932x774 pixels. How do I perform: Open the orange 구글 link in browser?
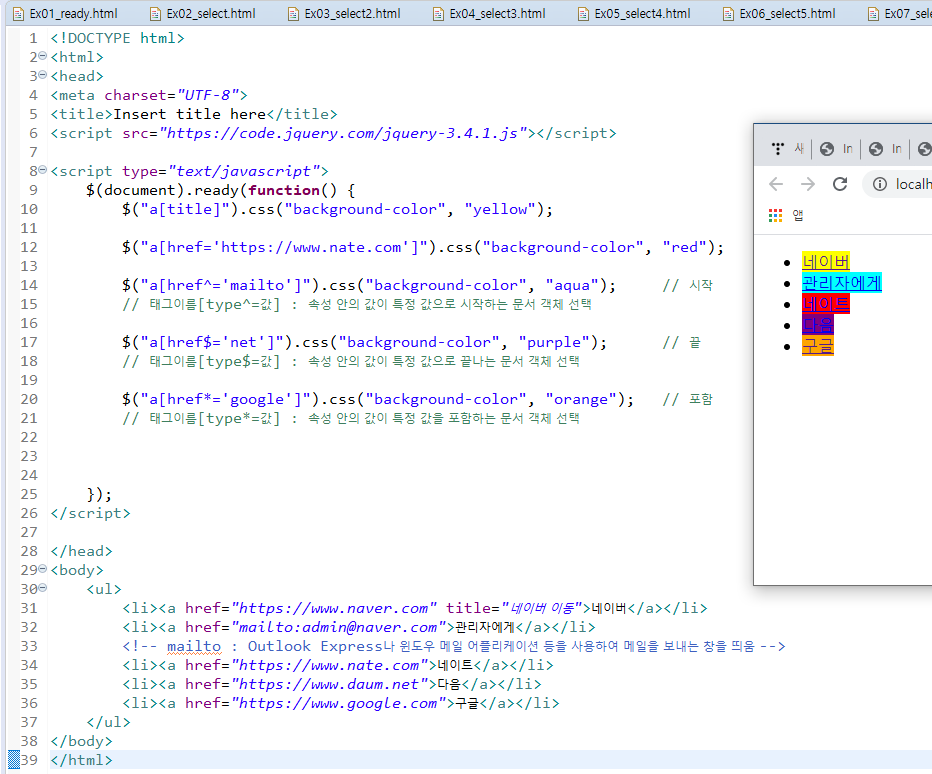pyautogui.click(x=818, y=345)
